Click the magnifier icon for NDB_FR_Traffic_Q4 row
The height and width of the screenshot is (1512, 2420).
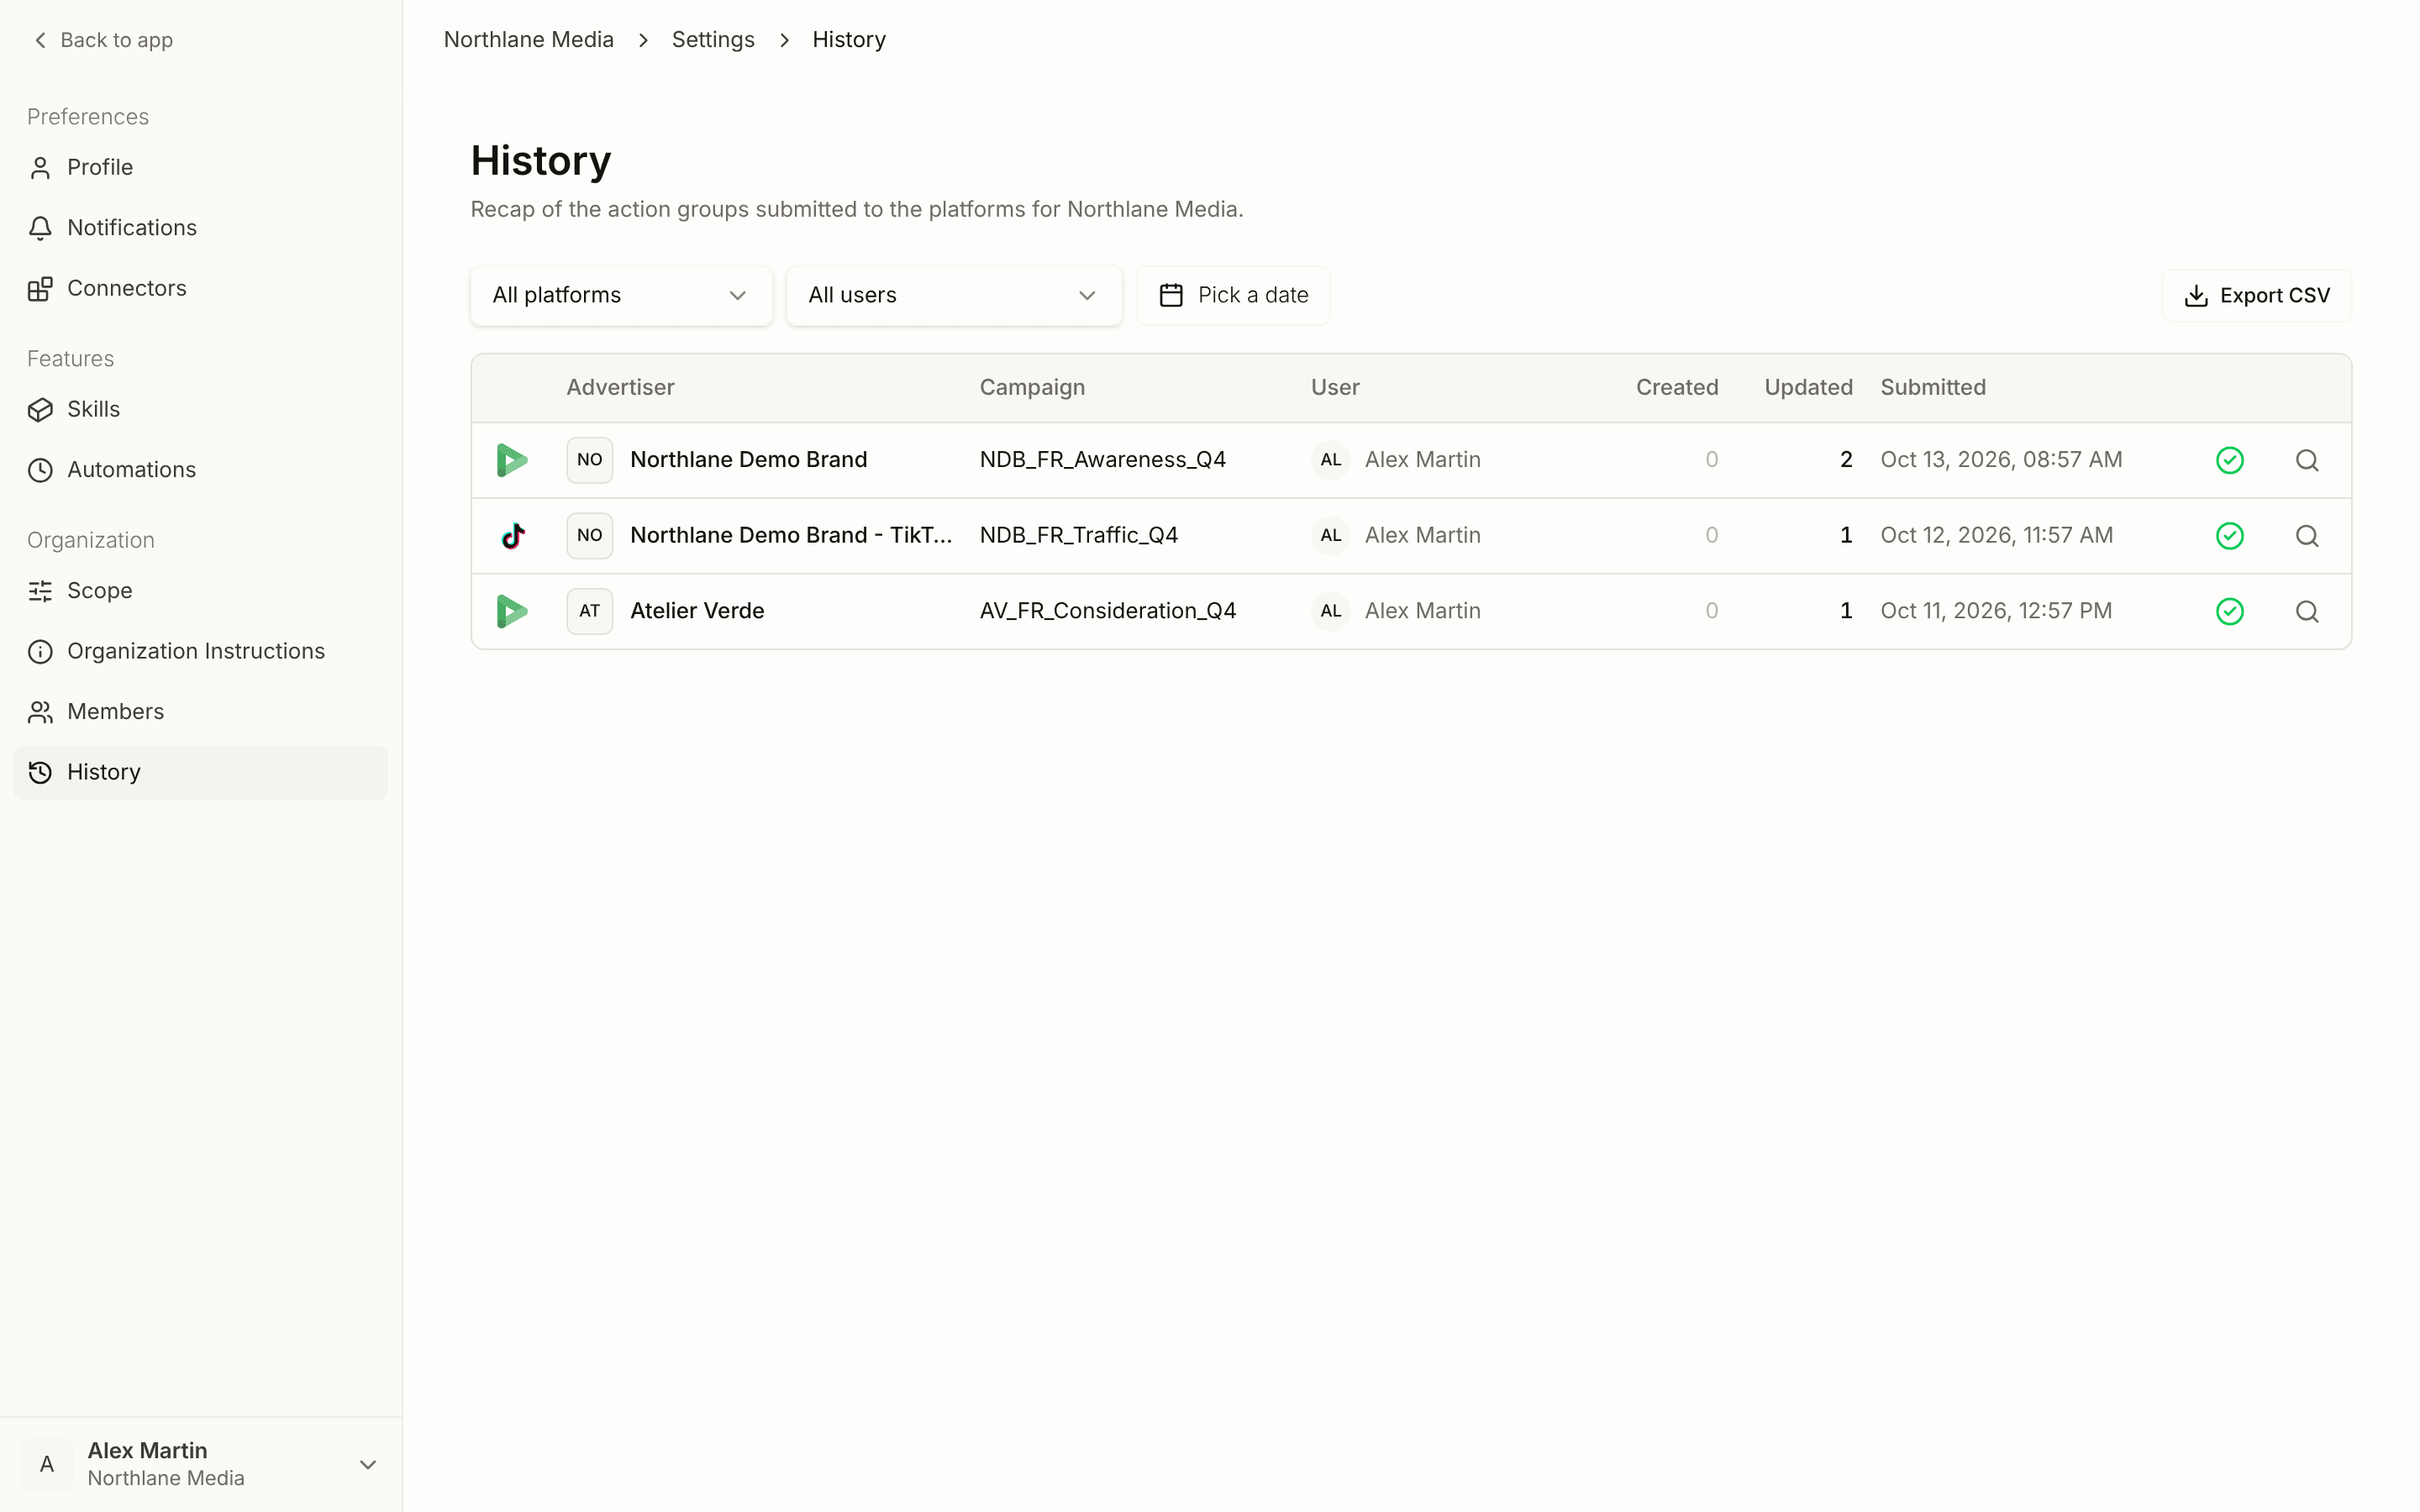click(x=2306, y=536)
